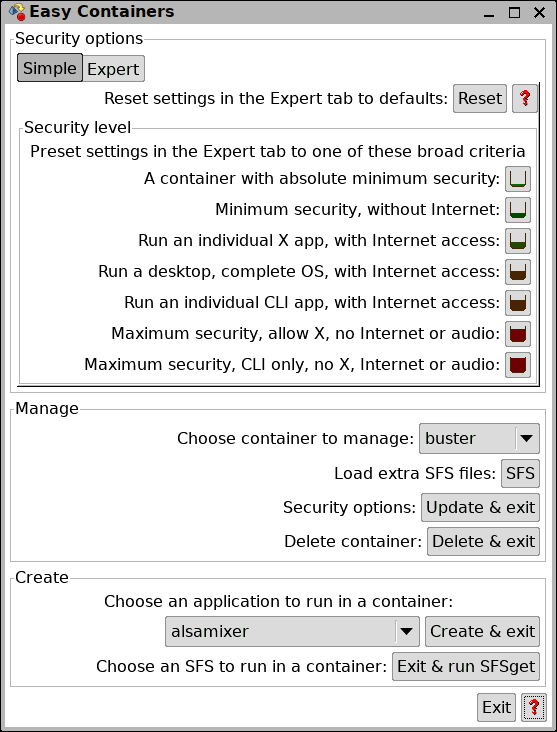Pick individual X app with Internet icon
Viewport: 557px width, 732px height.
tap(518, 241)
